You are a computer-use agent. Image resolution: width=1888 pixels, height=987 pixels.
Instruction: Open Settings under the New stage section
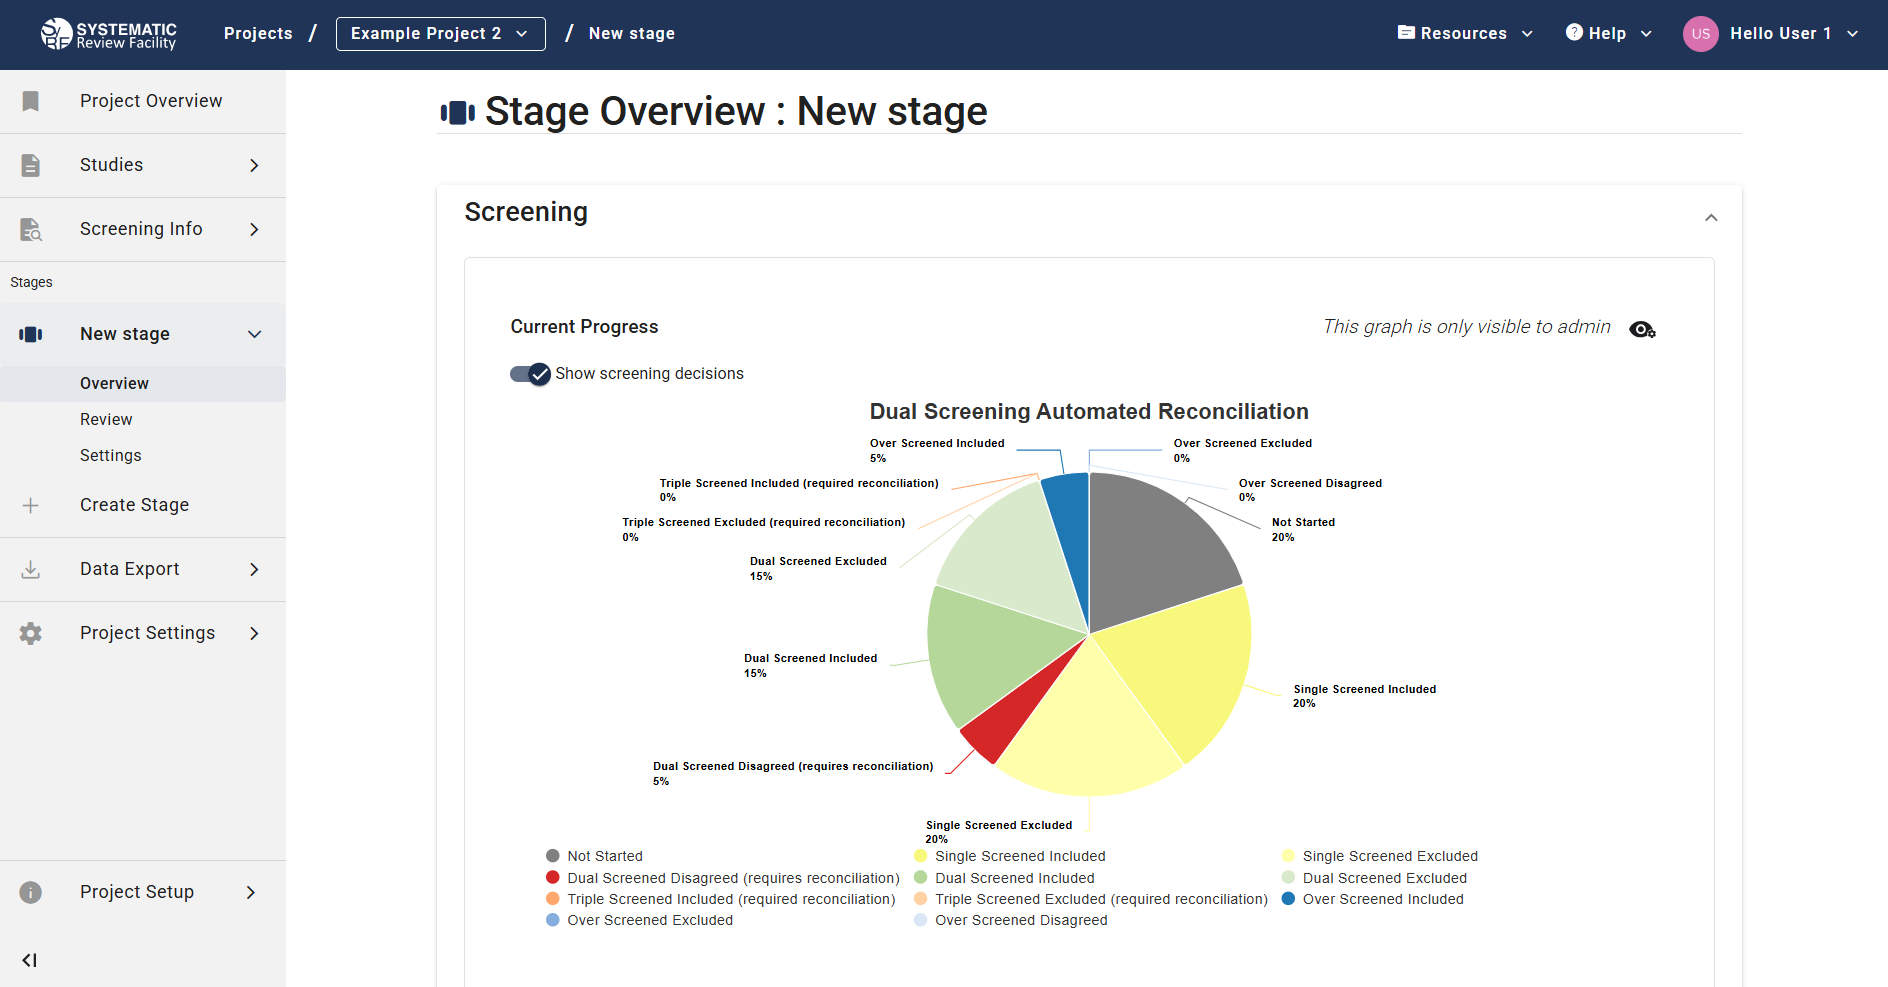pyautogui.click(x=110, y=455)
